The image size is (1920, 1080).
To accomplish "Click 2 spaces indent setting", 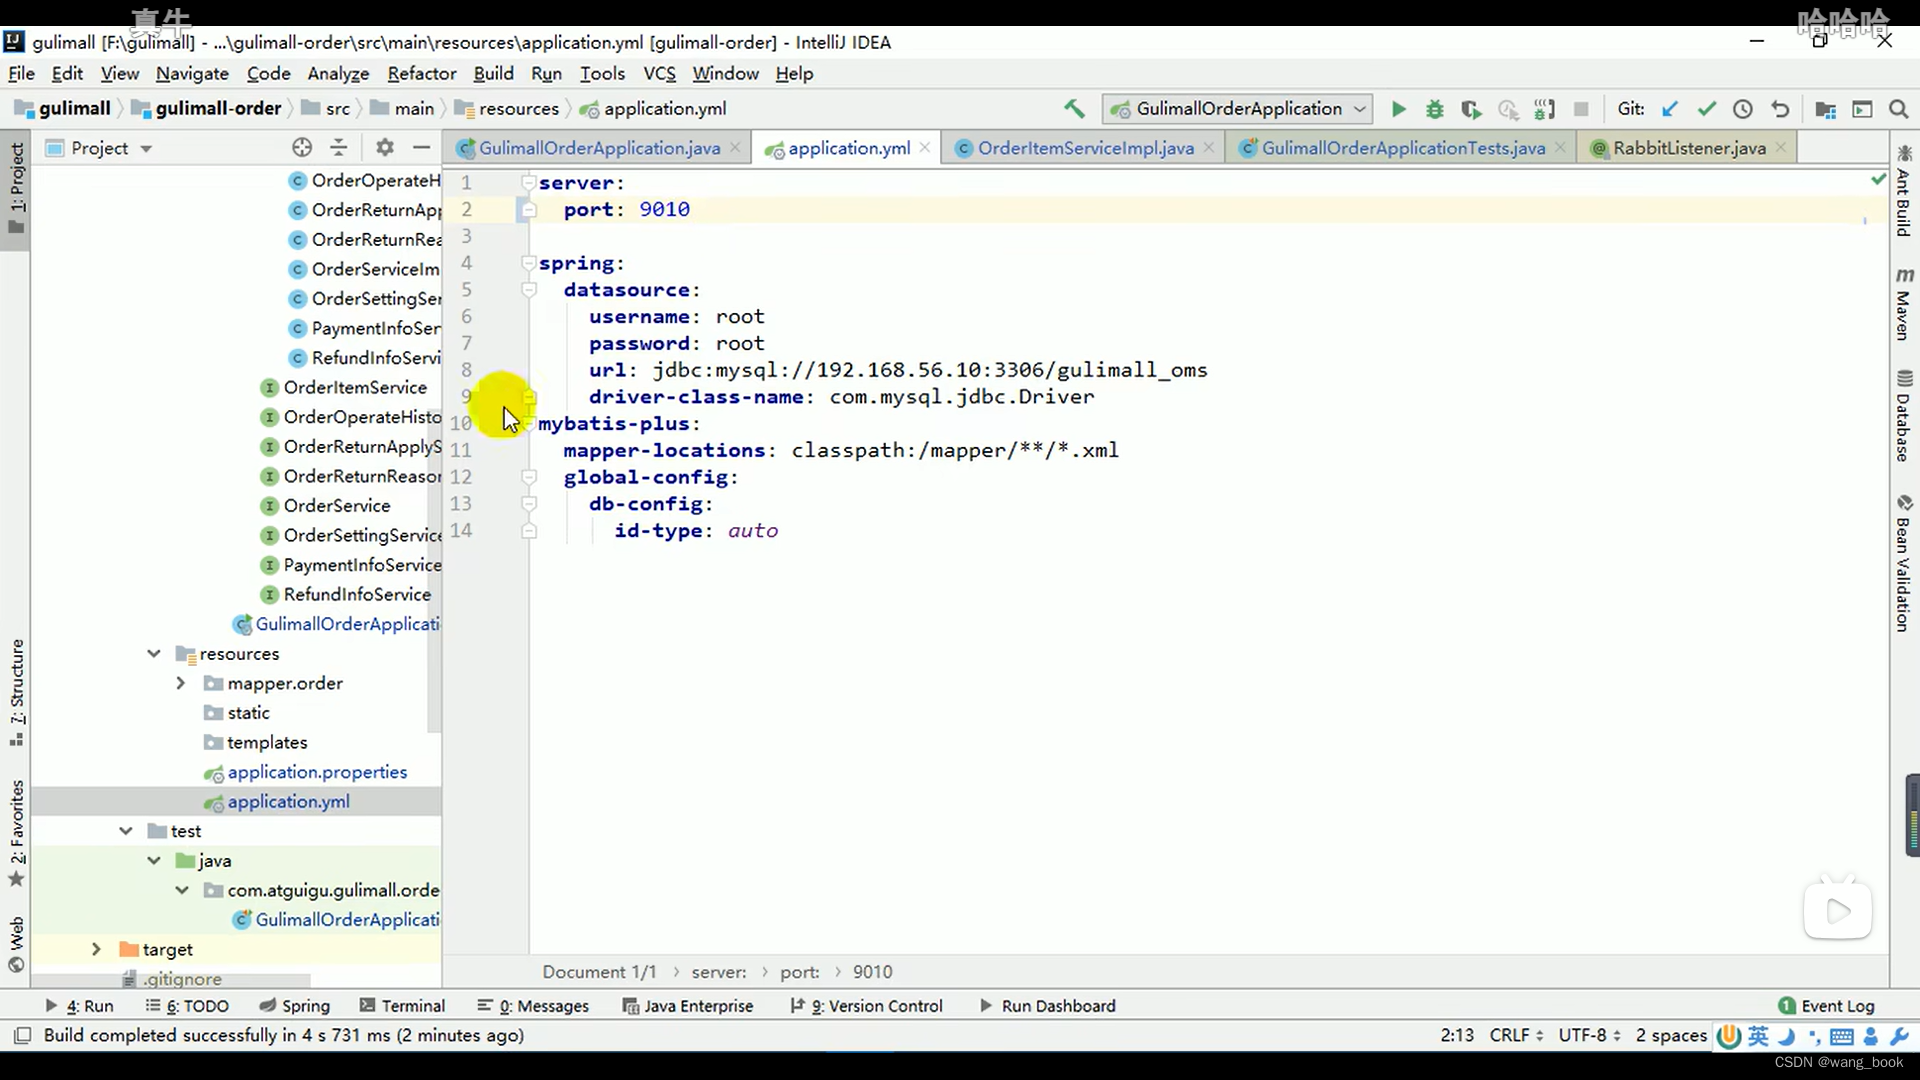I will pyautogui.click(x=1671, y=1036).
